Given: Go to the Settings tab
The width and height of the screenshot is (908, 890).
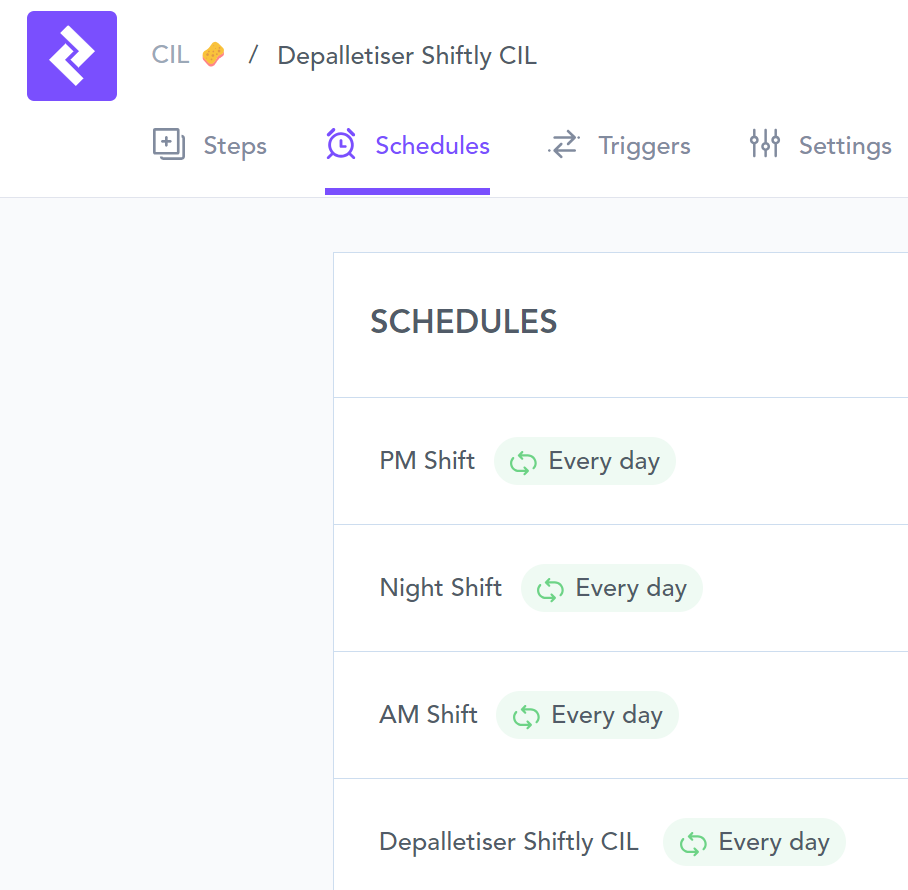Looking at the screenshot, I should point(844,146).
